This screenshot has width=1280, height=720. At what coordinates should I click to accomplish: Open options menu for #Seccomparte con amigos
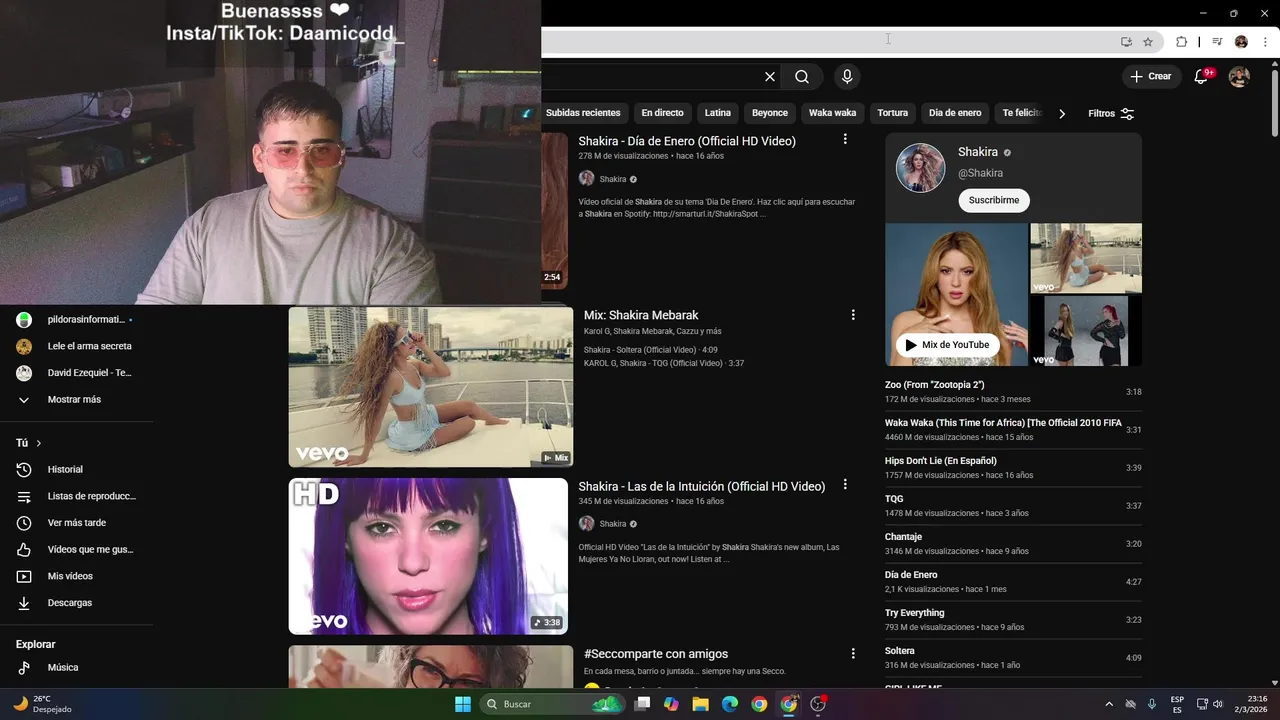[x=853, y=654]
